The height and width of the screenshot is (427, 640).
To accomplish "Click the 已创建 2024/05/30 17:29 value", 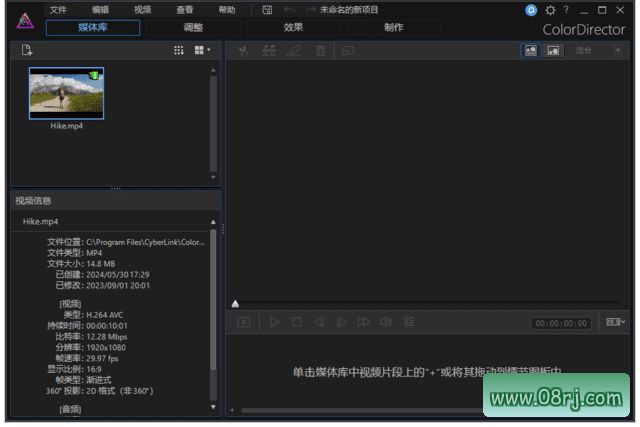I will coord(118,275).
